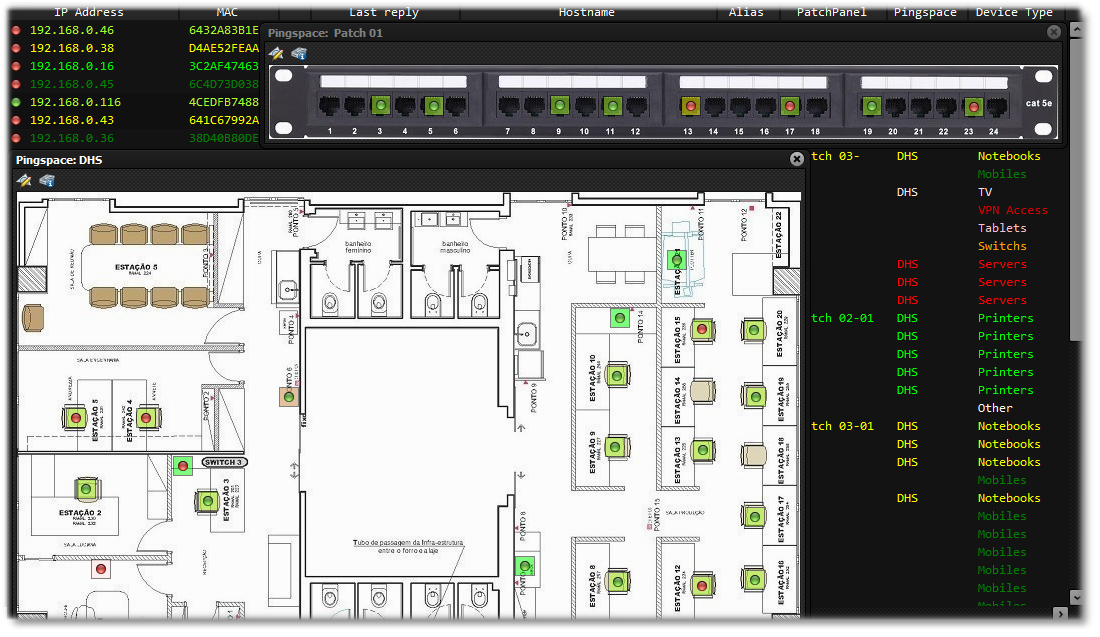Viewport: 1100px width, 637px height.
Task: Select empty patch panel port 24
Action: pyautogui.click(x=997, y=107)
